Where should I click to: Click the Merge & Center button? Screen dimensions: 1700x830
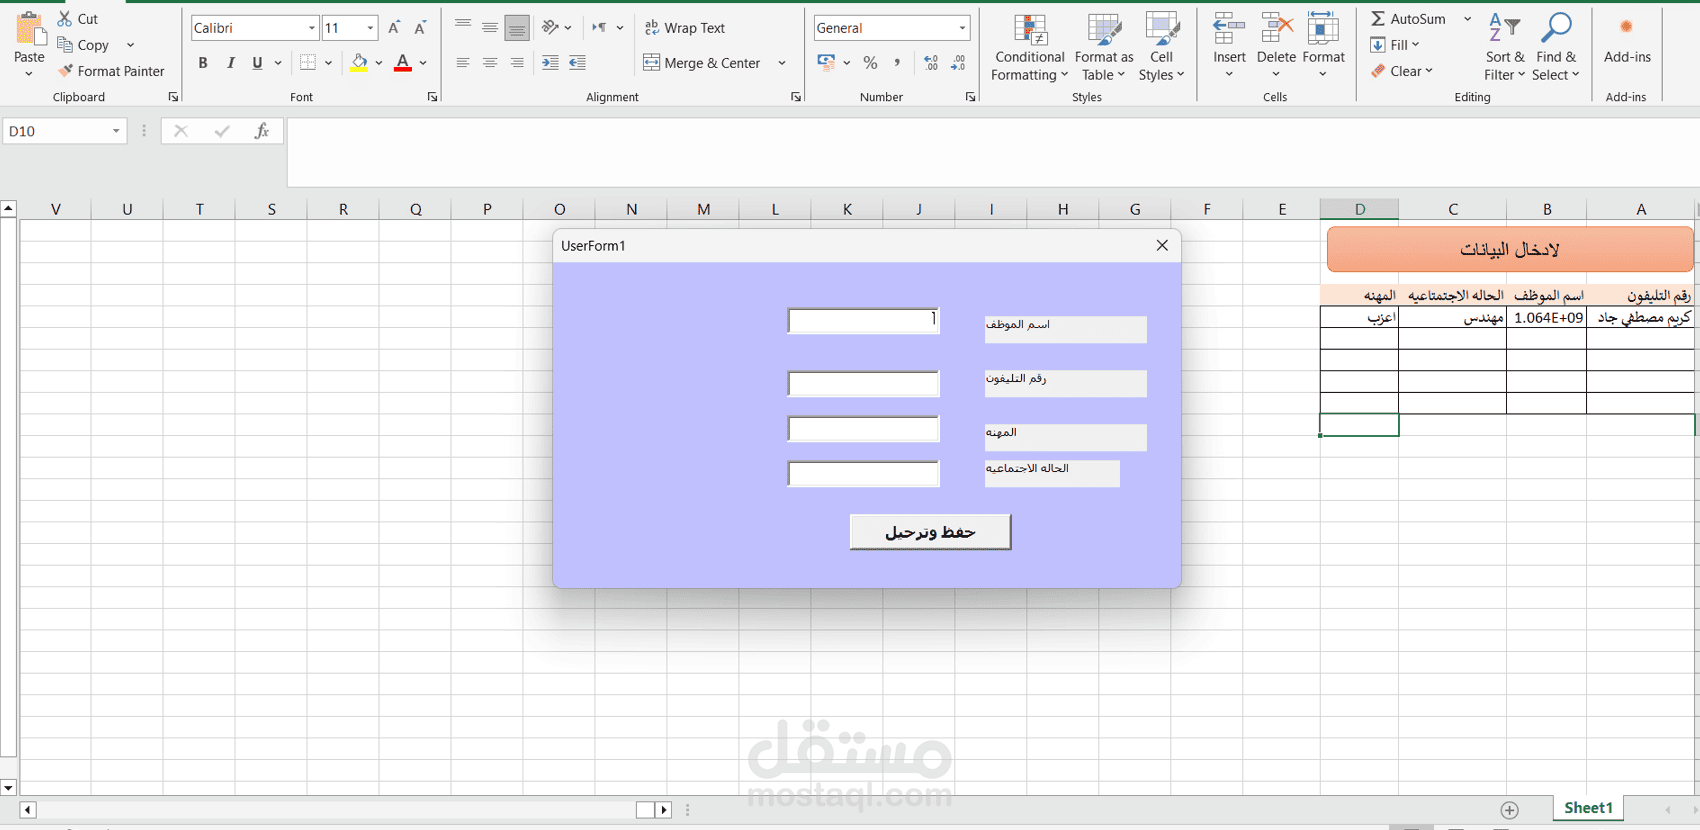[702, 63]
